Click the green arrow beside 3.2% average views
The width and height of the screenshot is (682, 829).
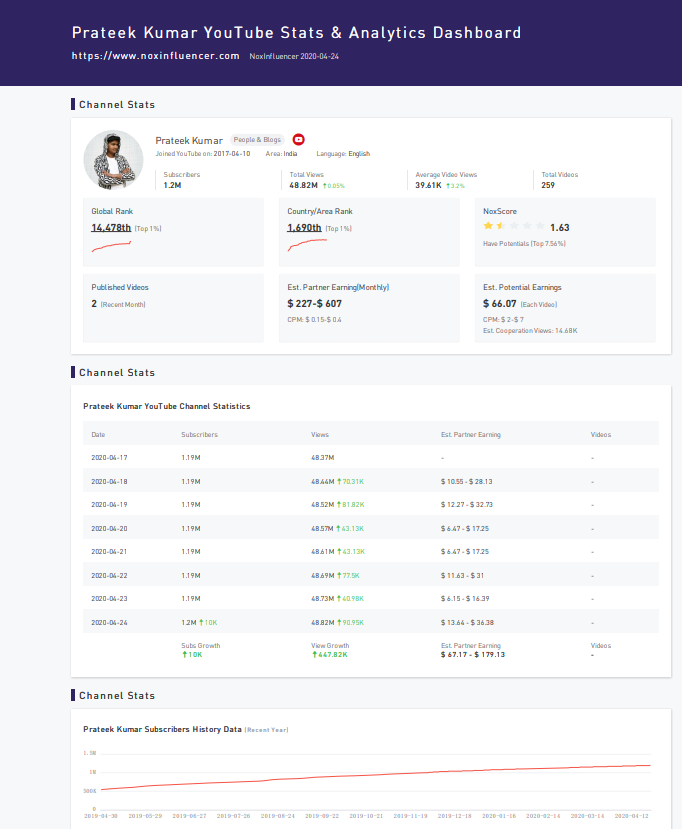(448, 186)
